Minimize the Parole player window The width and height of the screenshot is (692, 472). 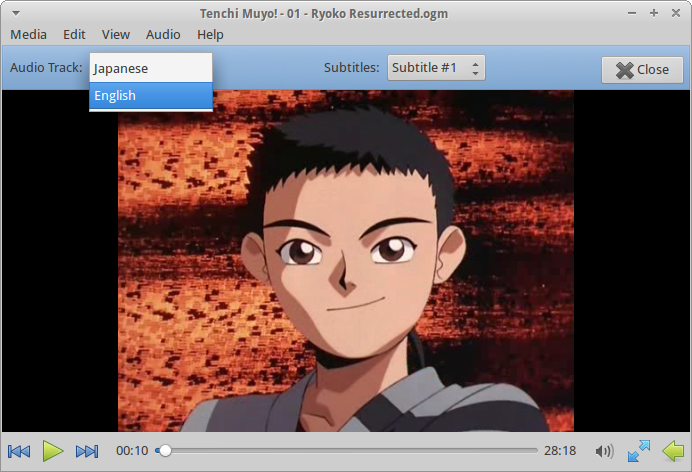pyautogui.click(x=633, y=13)
